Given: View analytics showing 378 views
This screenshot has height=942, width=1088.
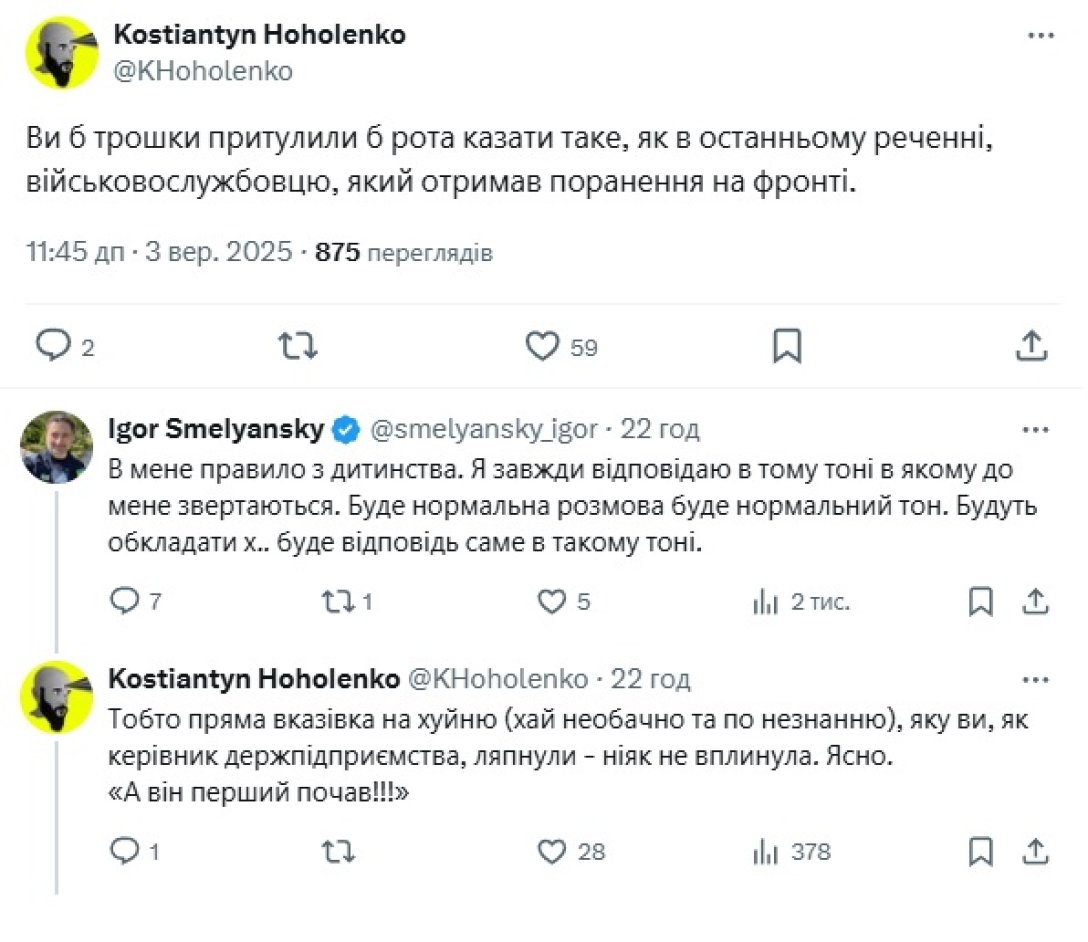Looking at the screenshot, I should 766,851.
